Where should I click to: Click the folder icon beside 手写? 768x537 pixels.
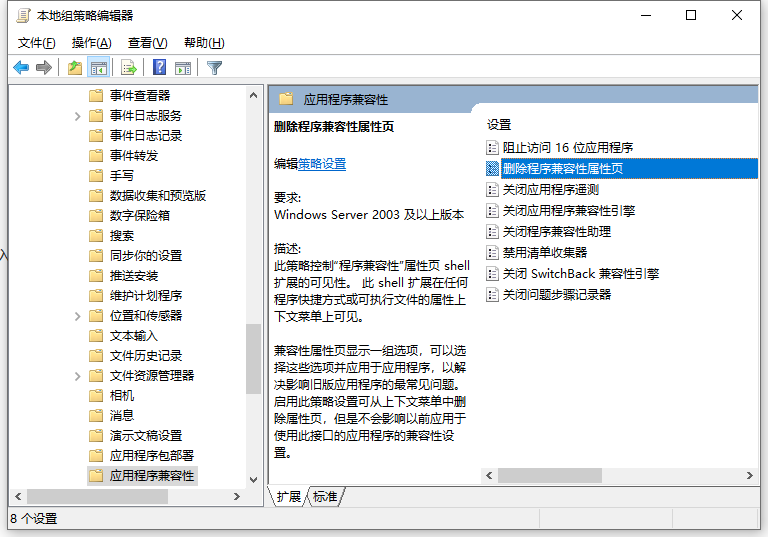(96, 175)
